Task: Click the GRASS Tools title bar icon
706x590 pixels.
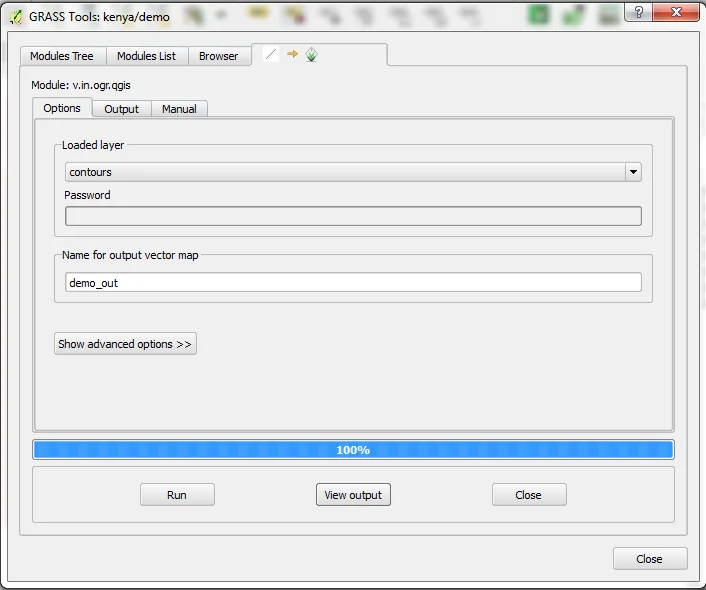Action: coord(16,17)
